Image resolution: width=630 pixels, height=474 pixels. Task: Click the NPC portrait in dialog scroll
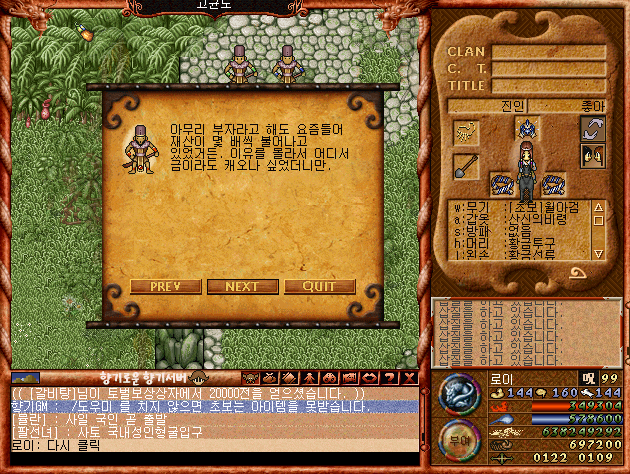point(140,150)
